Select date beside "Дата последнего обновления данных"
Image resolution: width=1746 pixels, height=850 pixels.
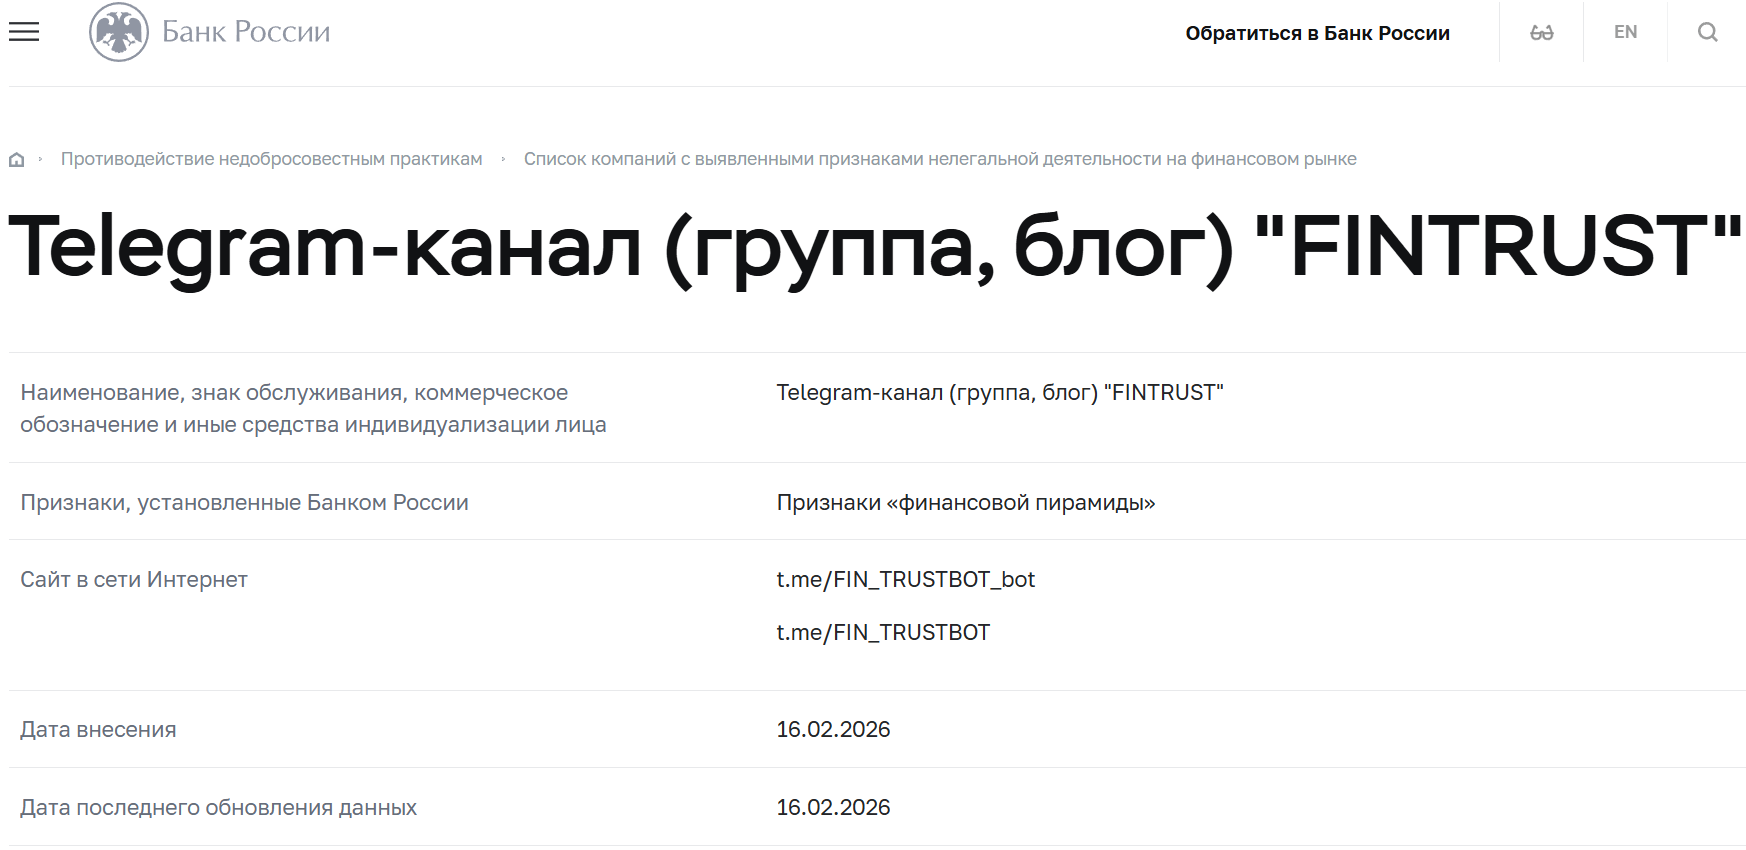[833, 807]
